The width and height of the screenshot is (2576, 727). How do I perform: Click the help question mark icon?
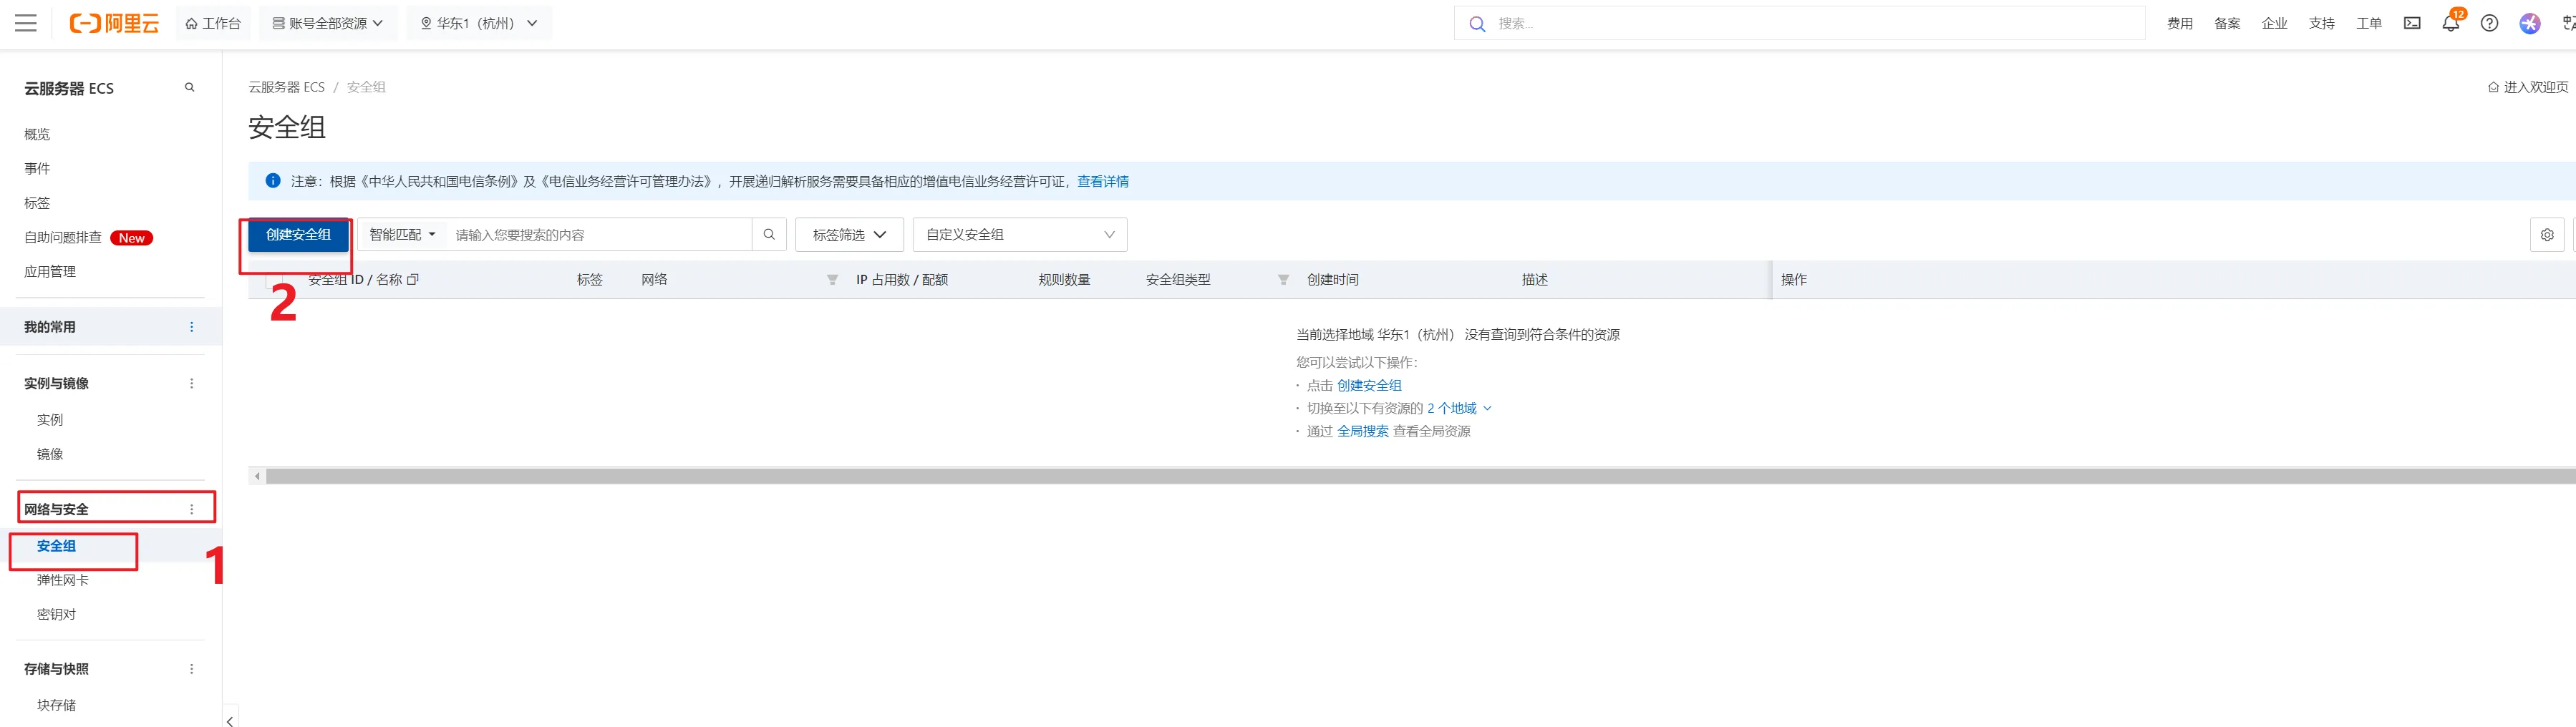click(x=2489, y=23)
